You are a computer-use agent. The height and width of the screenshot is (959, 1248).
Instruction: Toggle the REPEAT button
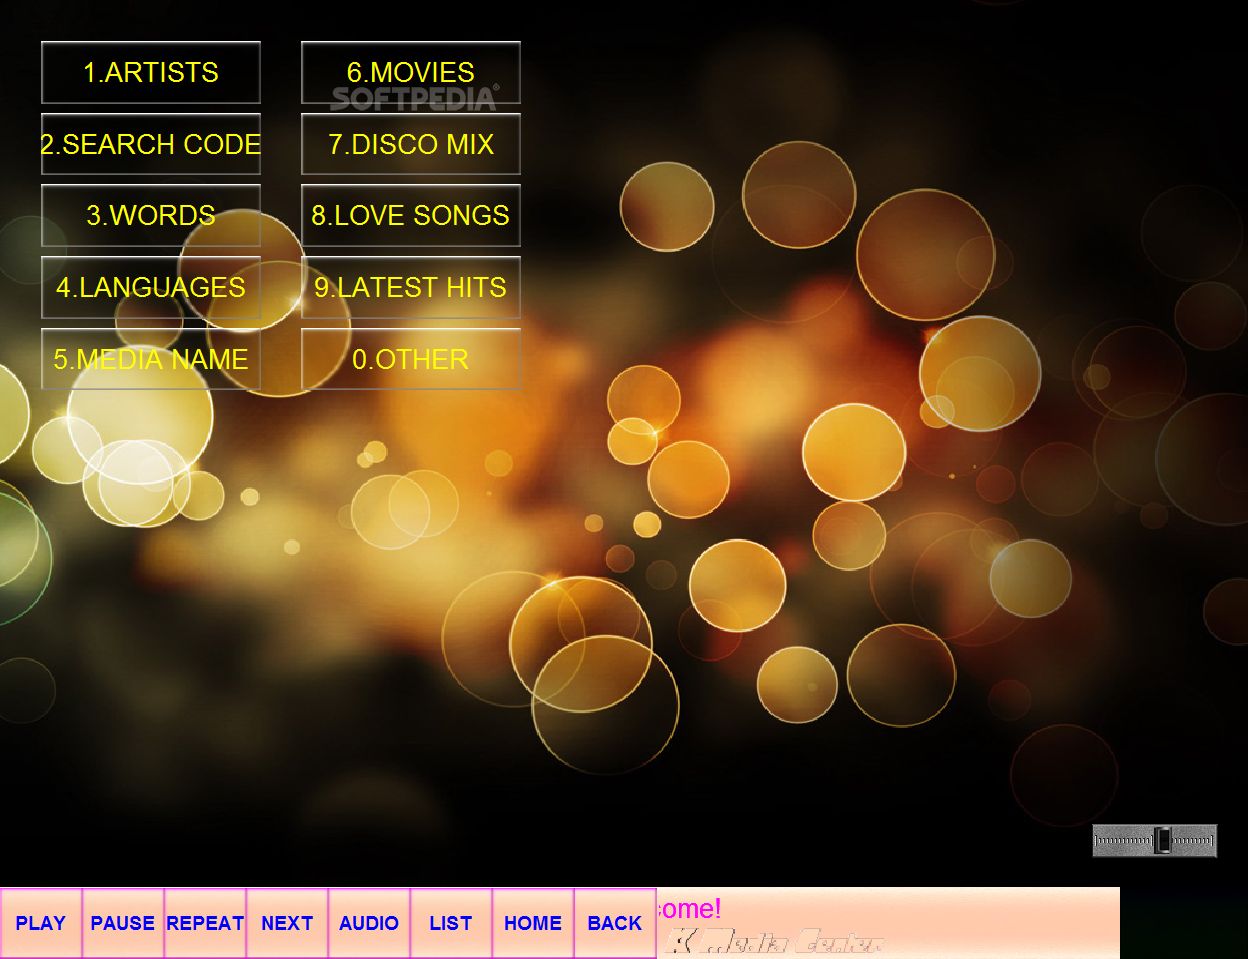click(x=205, y=923)
